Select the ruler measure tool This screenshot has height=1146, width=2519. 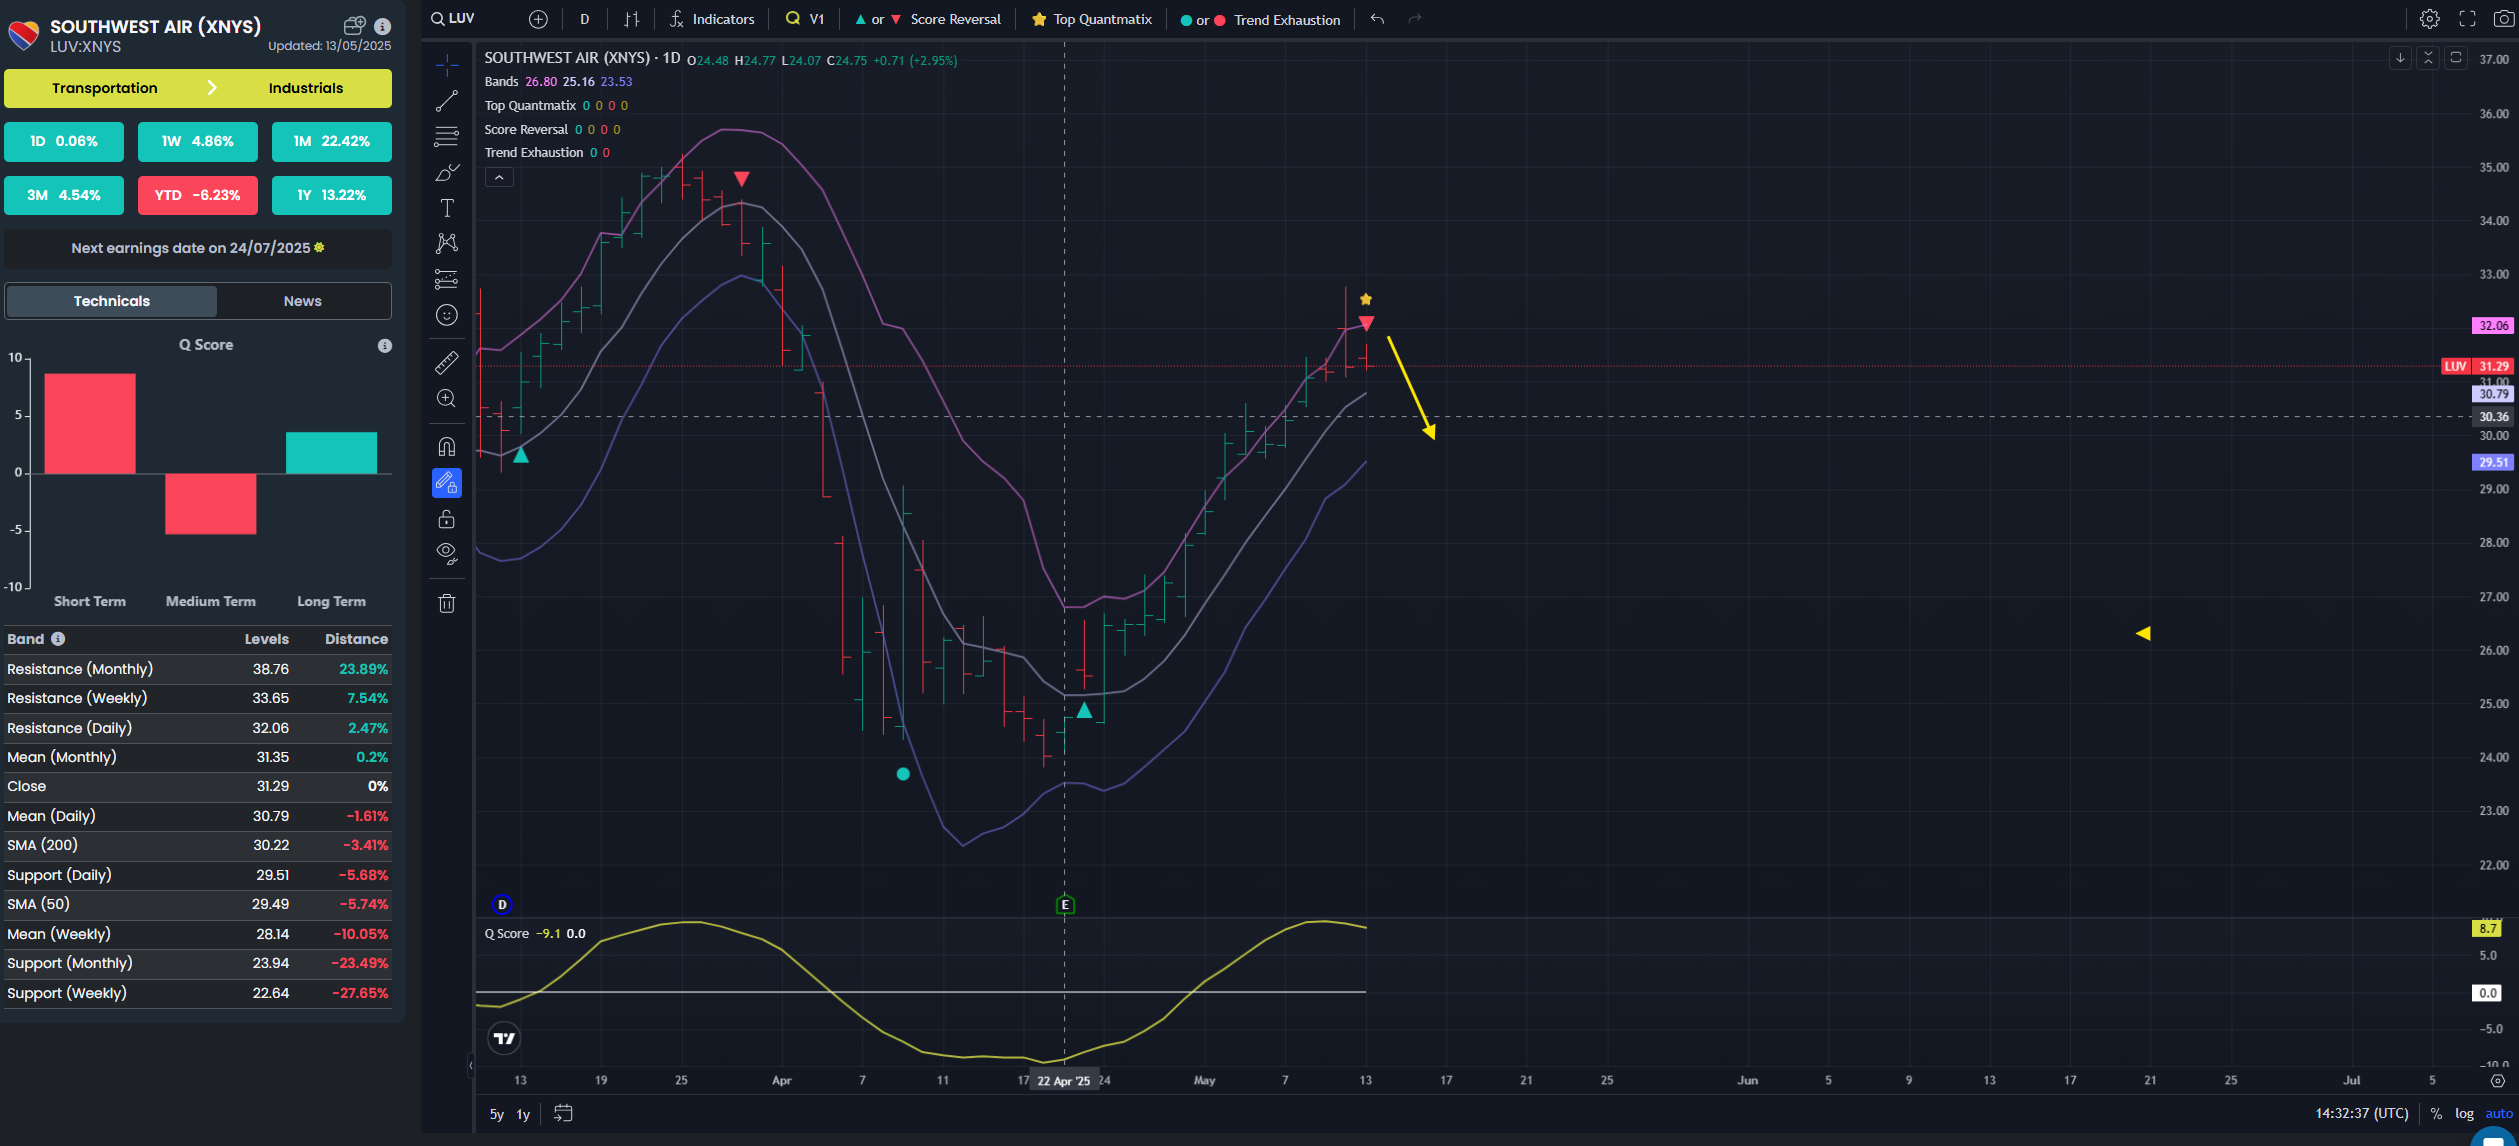click(x=447, y=362)
